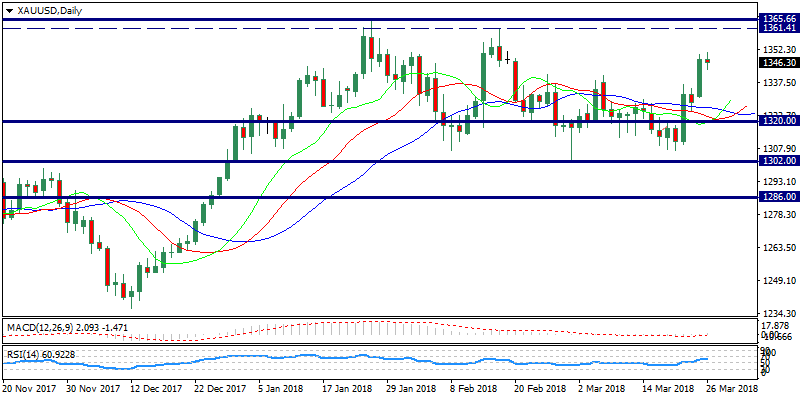Screen dimensions: 800x400
Task: Select the 1286.00 price level label
Action: (x=778, y=198)
